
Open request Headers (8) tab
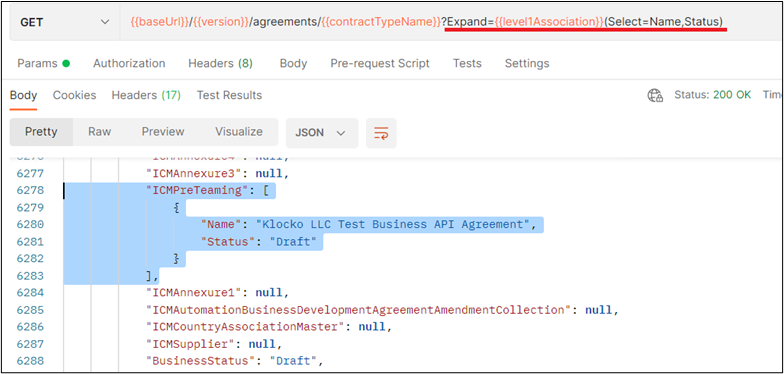point(220,64)
